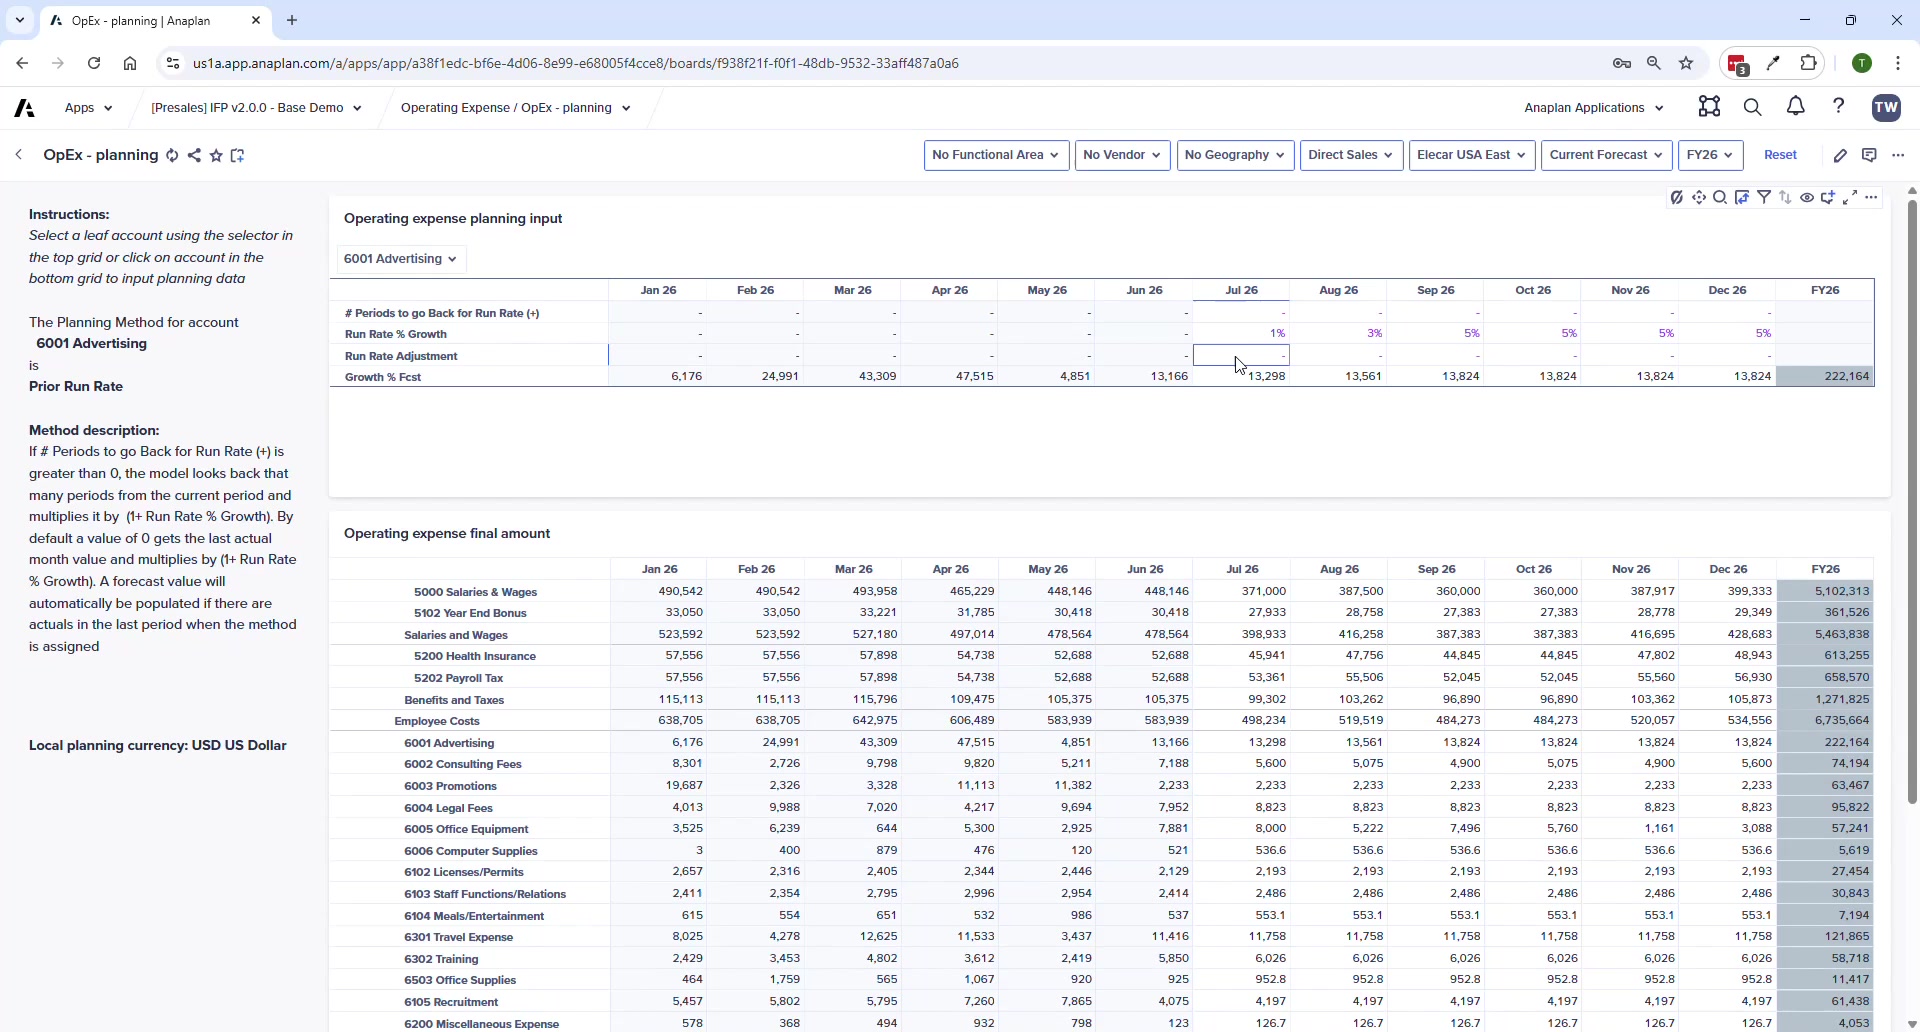Toggle hide zeros with the slashed-circle icon
Screen dimensions: 1920x1032
pos(1677,197)
